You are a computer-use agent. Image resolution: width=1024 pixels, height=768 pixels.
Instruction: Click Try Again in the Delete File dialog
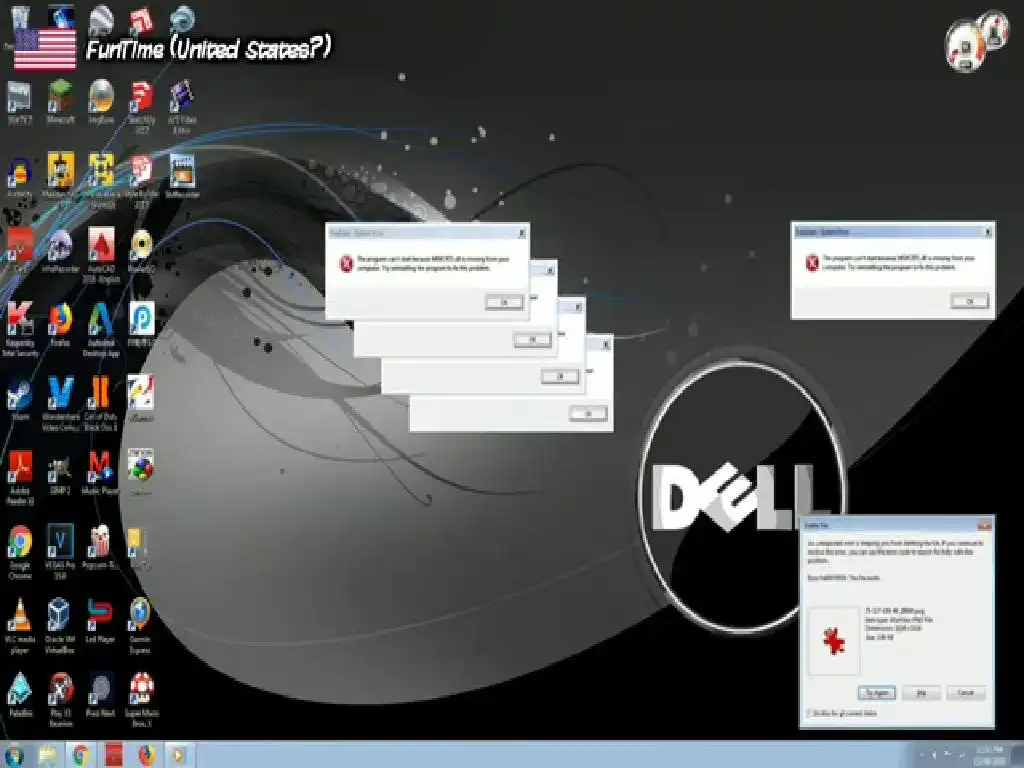pos(876,693)
